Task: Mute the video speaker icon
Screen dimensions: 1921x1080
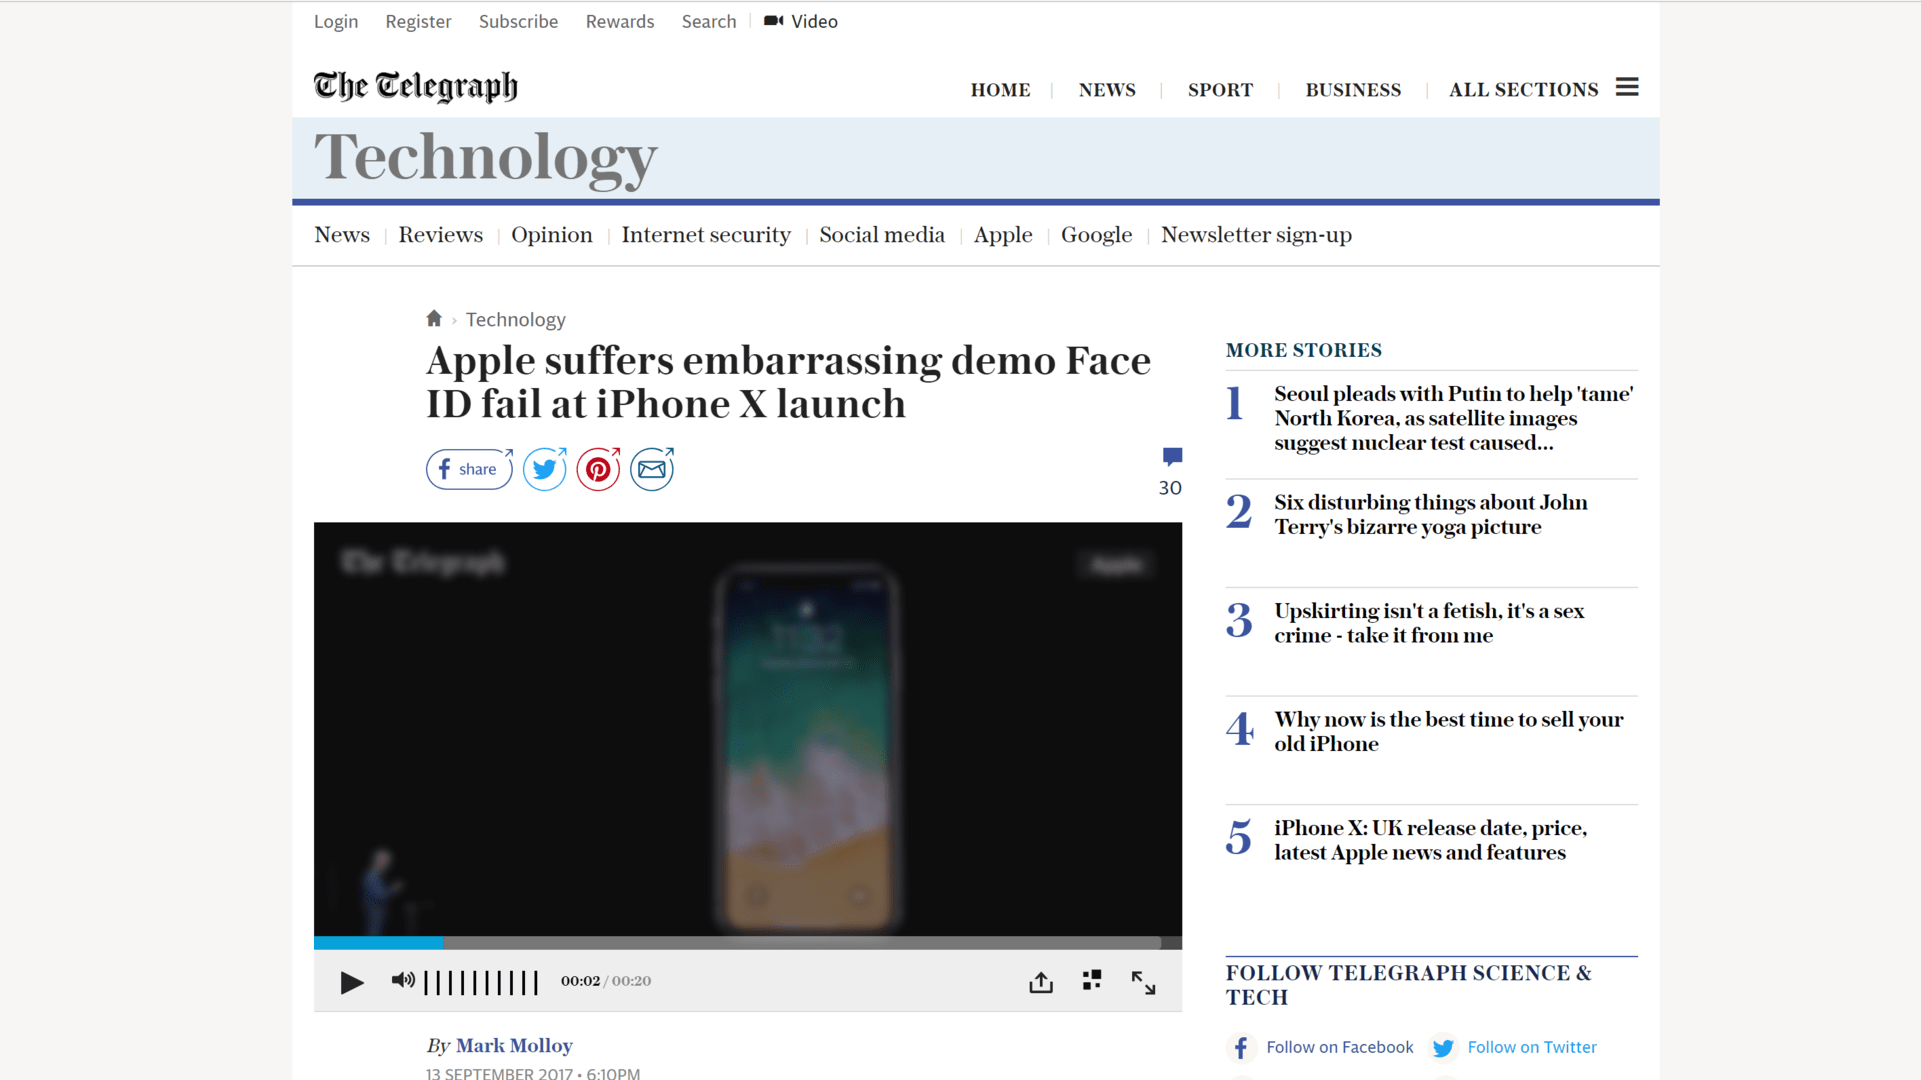Action: pos(403,981)
